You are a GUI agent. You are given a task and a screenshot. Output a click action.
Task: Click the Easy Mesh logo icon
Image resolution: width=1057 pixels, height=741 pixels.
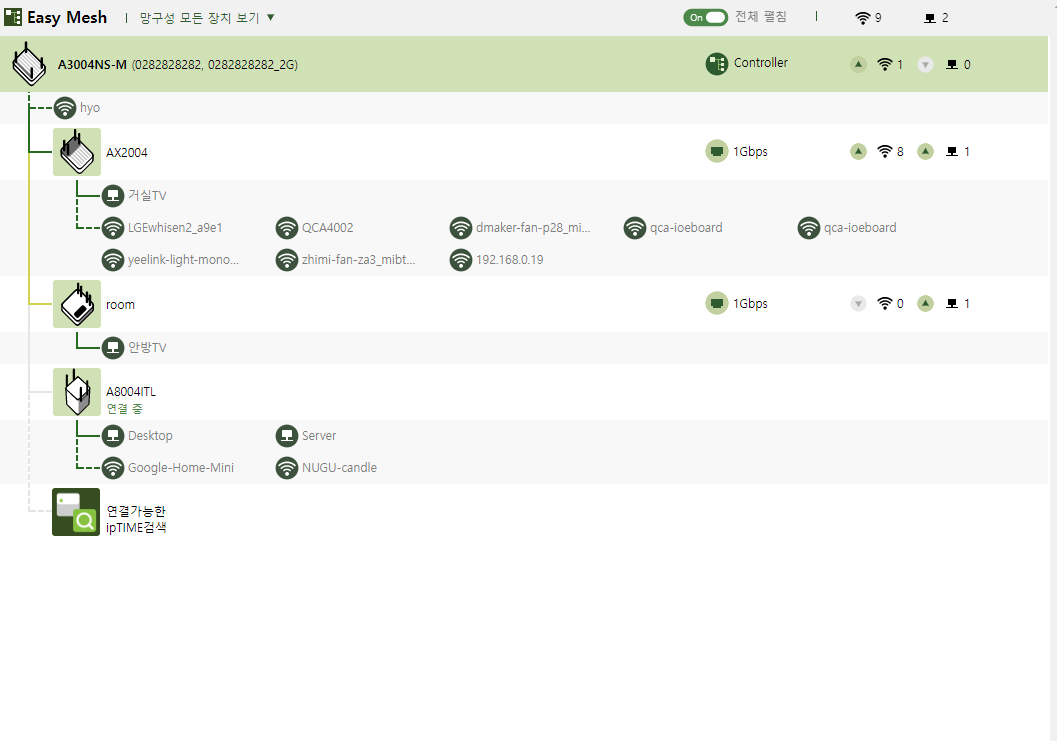pyautogui.click(x=13, y=18)
